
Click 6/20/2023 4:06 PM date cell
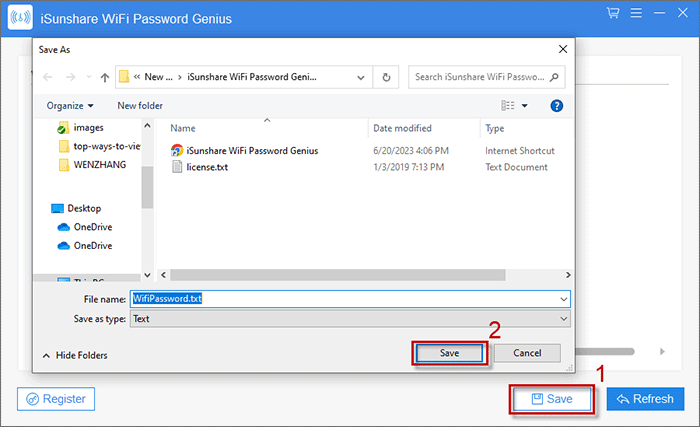(411, 151)
